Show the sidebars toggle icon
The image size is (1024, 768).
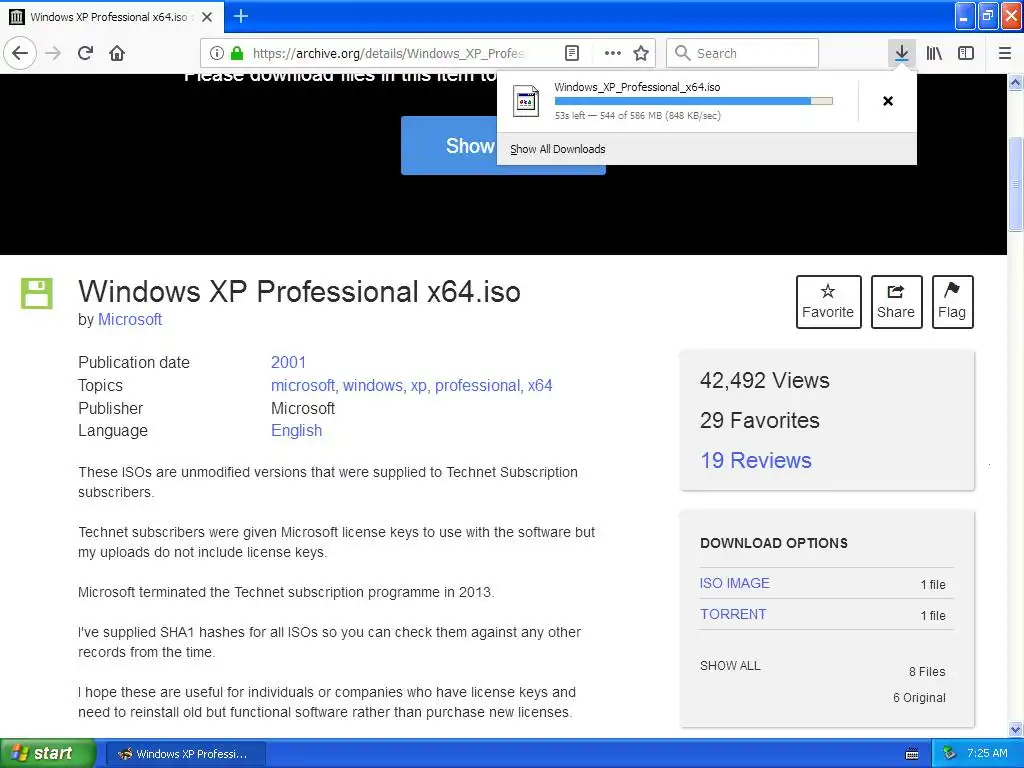coord(966,54)
